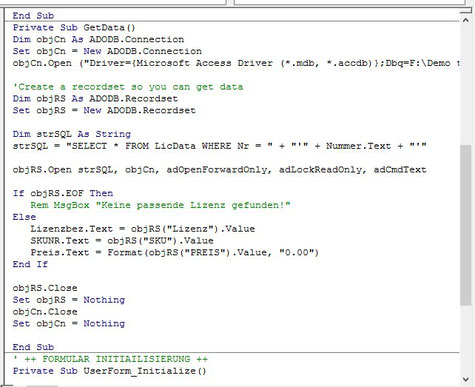Click the 'objRS.Open strSQL' line
The image size is (475, 387).
[219, 170]
